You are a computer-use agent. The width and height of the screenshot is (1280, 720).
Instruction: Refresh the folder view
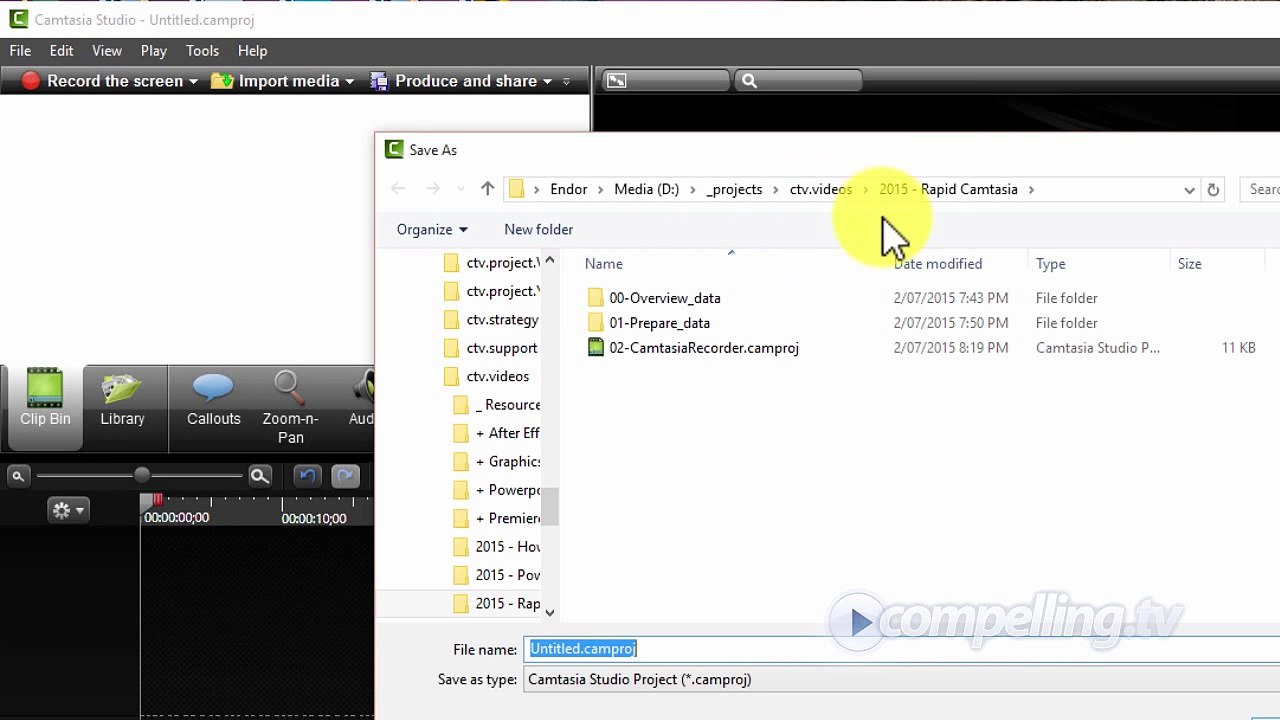click(x=1213, y=190)
